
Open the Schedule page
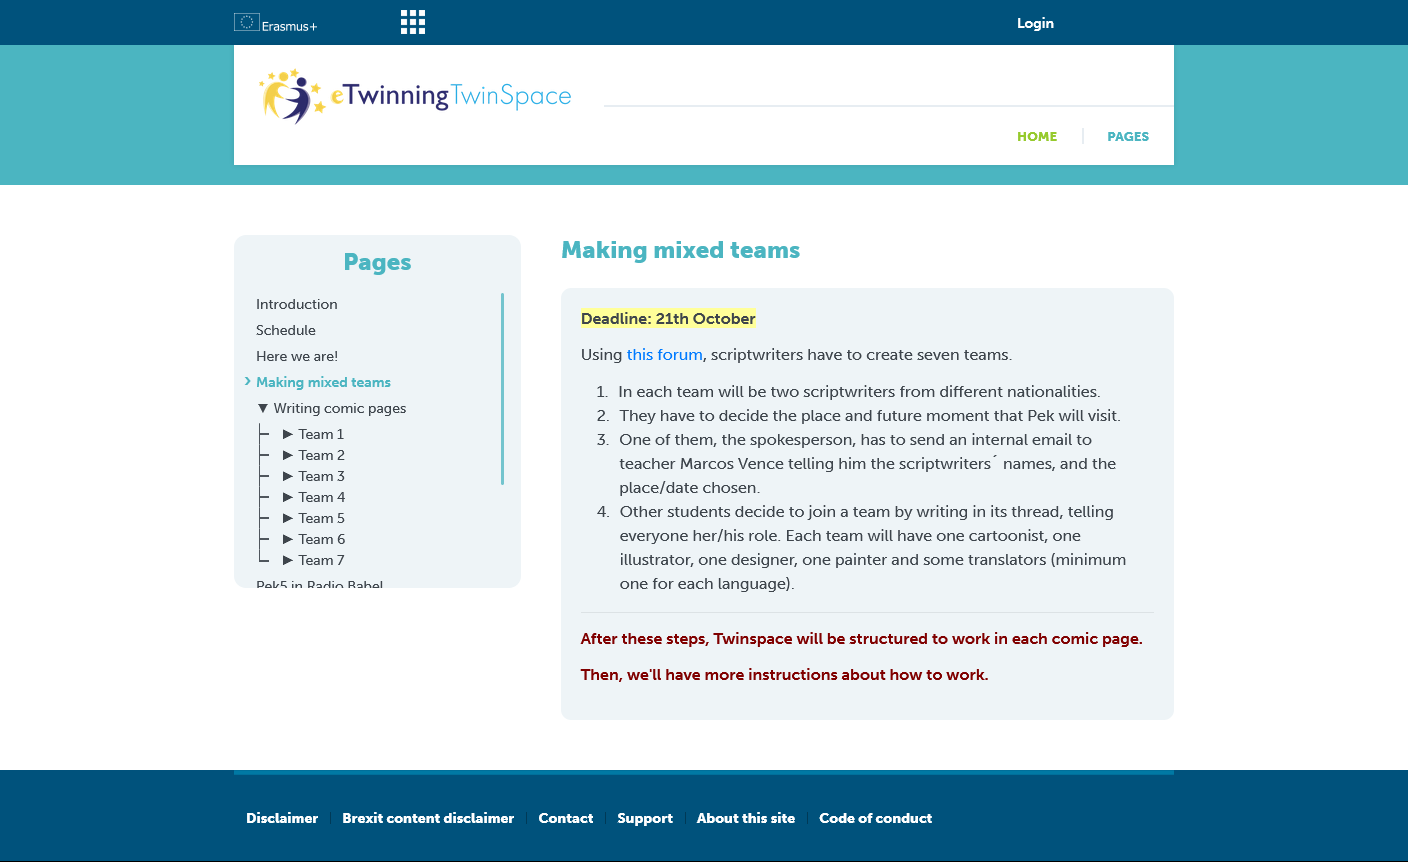pos(286,330)
